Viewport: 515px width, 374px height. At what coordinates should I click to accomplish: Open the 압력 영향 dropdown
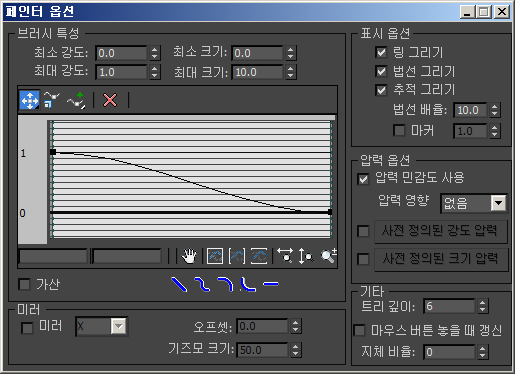[498, 203]
